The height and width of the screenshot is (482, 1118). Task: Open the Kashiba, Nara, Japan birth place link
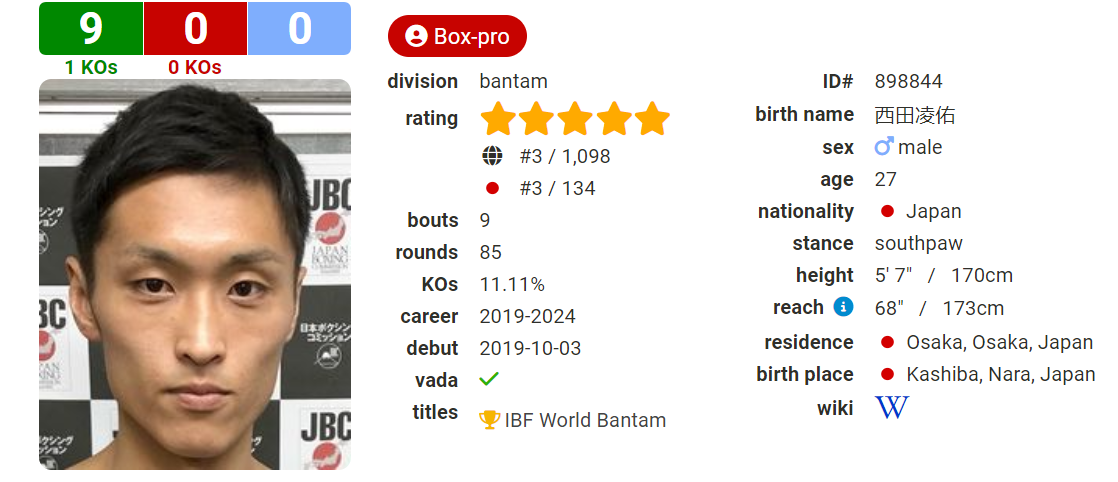coord(1000,374)
